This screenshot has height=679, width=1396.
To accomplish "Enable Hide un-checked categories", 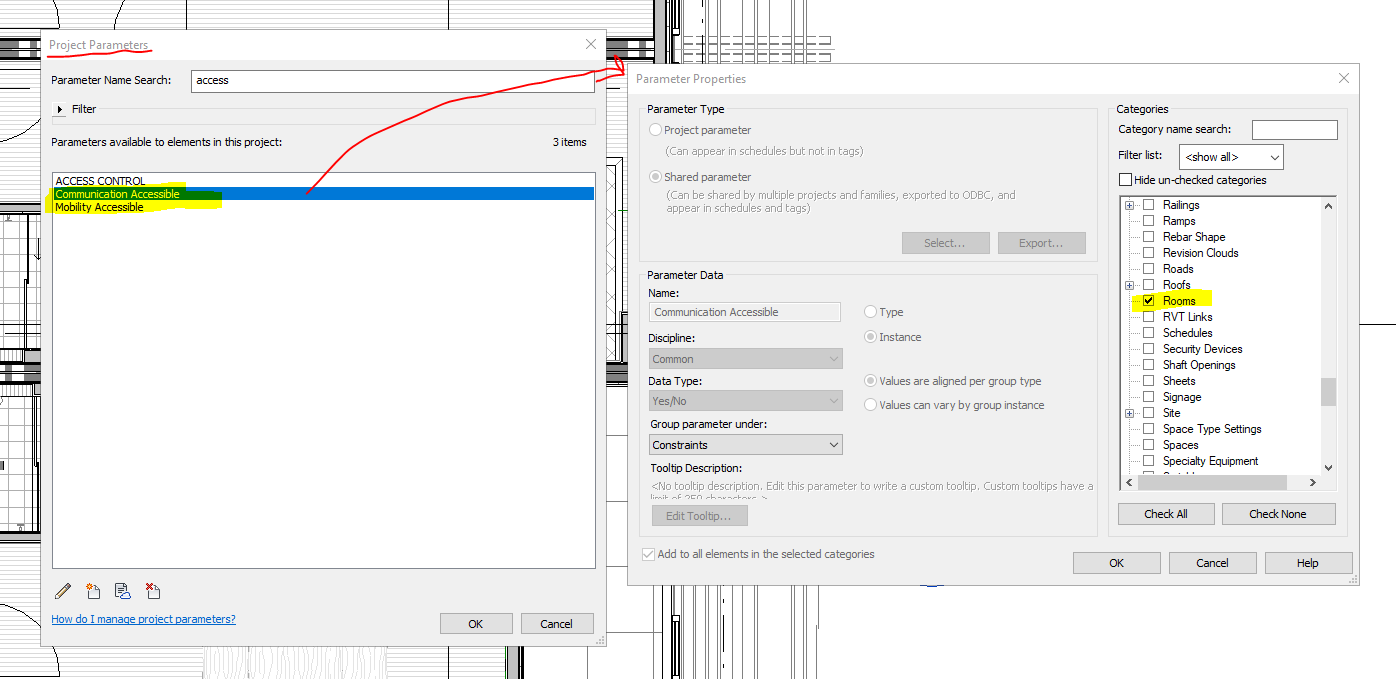I will [1124, 179].
